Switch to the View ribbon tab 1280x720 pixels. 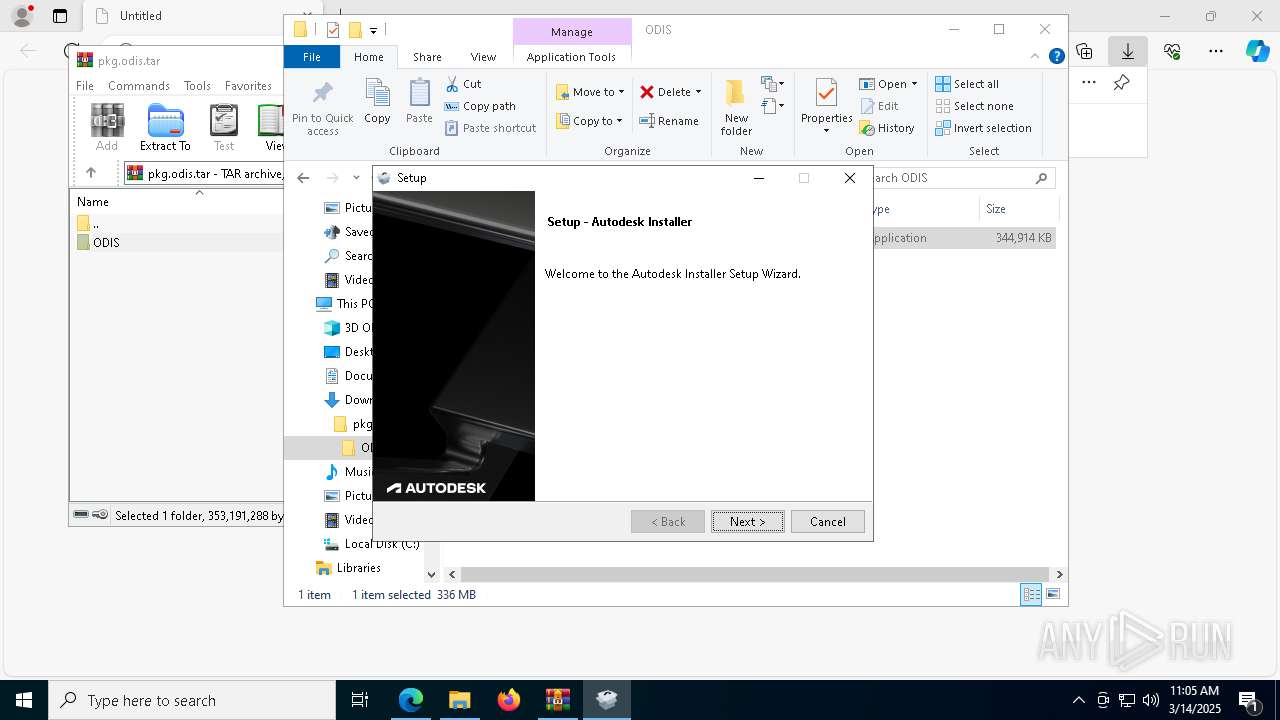pyautogui.click(x=483, y=57)
